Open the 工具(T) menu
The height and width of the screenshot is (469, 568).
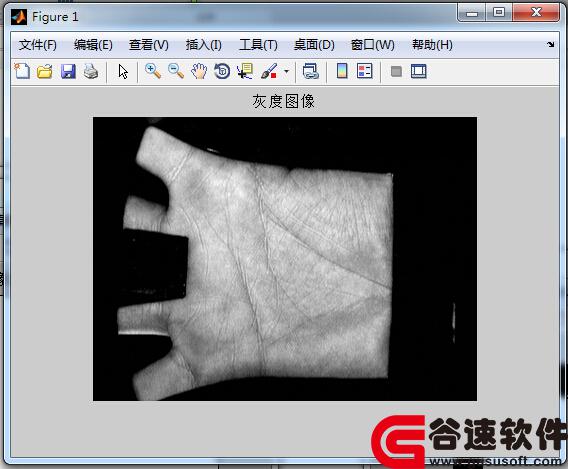click(x=258, y=45)
